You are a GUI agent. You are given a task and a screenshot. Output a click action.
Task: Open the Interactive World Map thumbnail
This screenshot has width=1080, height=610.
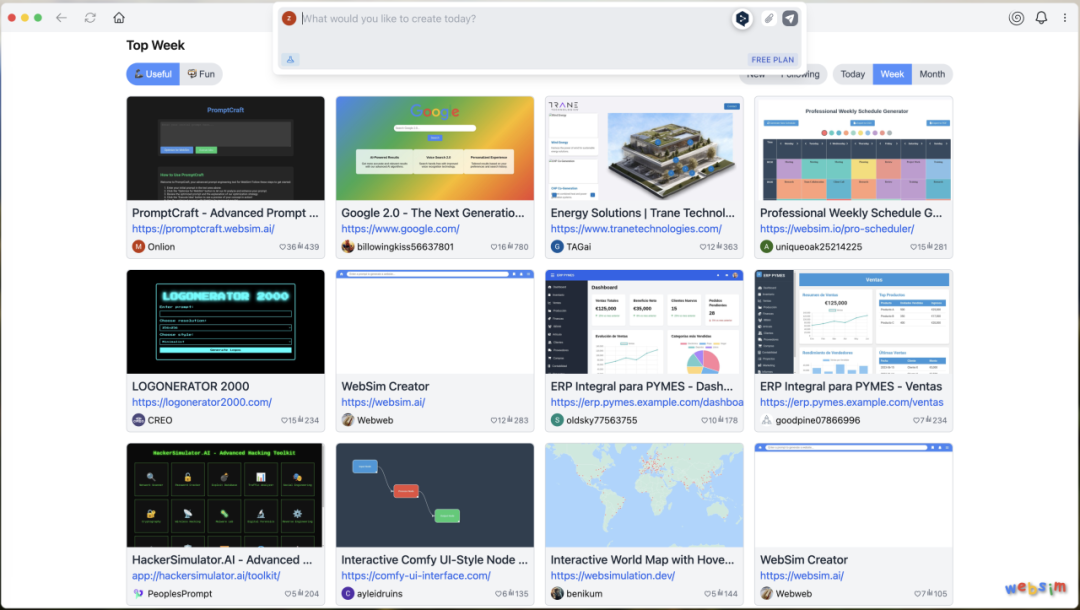pos(644,495)
